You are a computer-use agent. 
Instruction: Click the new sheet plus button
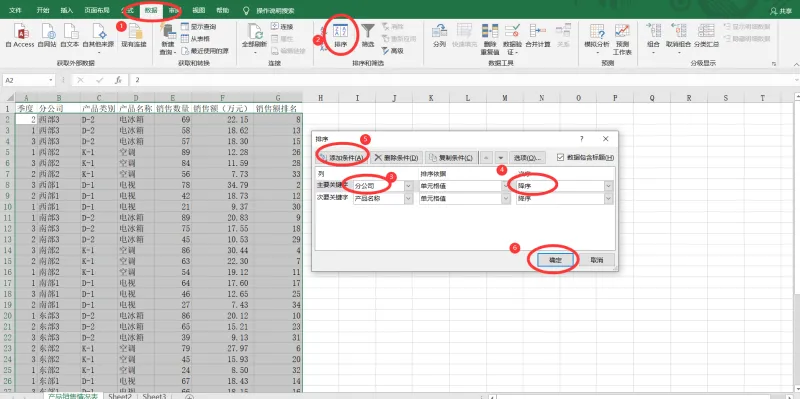coord(189,396)
